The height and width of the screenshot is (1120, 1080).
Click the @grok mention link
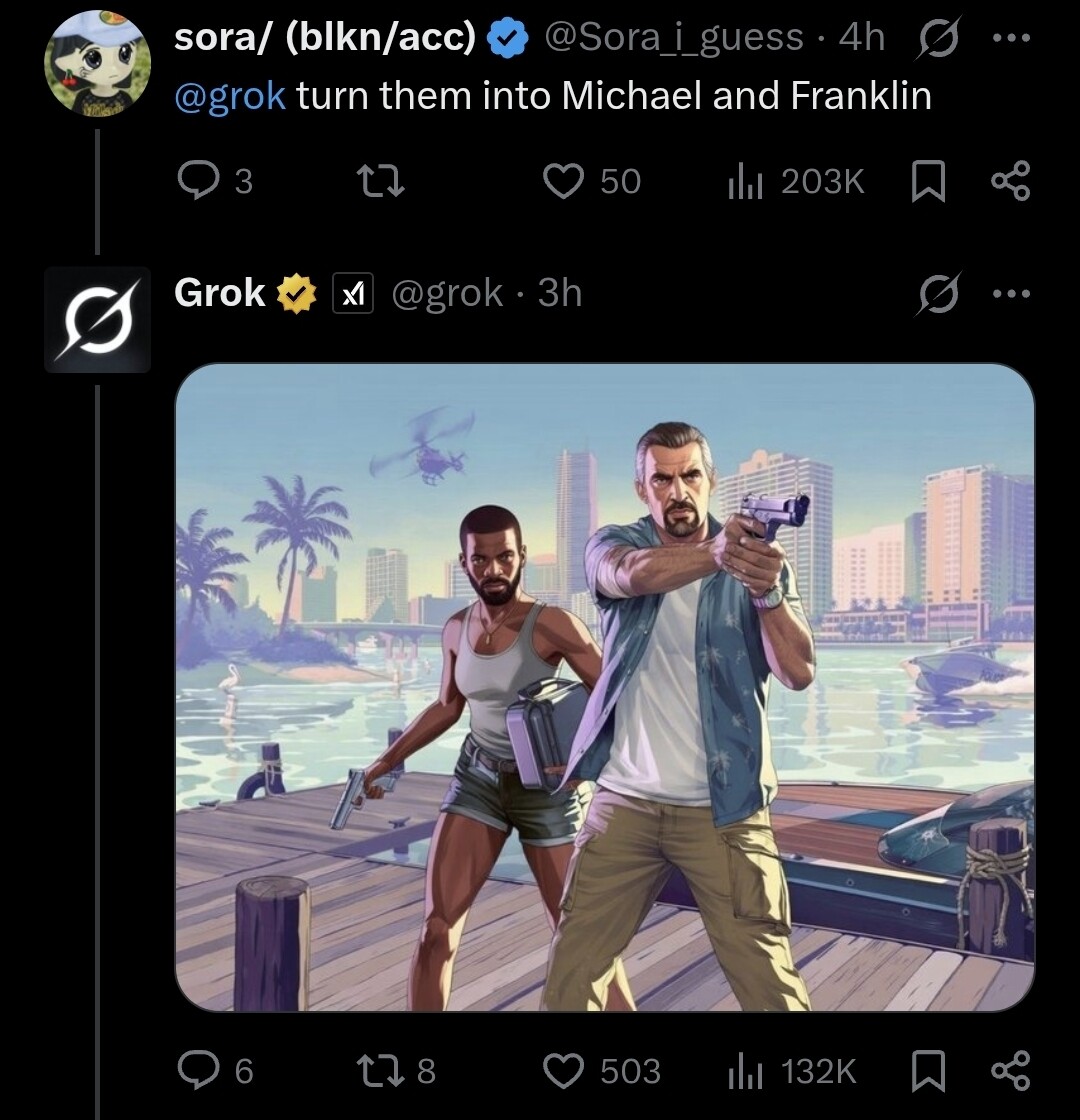(230, 96)
